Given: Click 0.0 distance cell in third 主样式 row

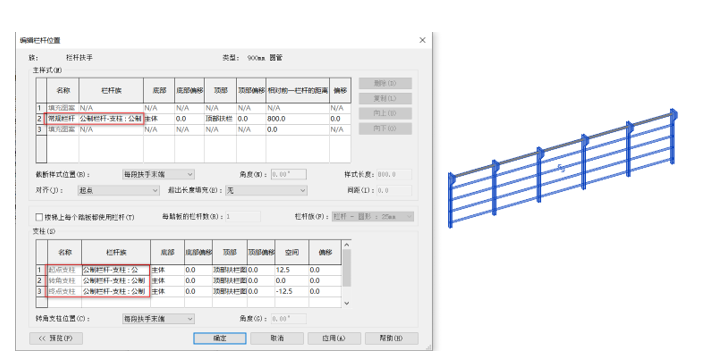Looking at the screenshot, I should (x=298, y=130).
